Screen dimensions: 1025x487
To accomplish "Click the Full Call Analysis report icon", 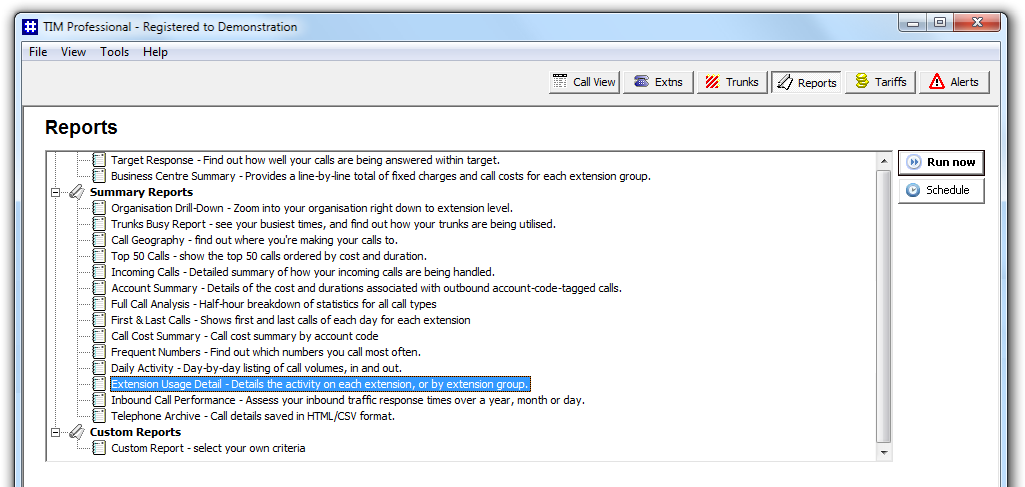I will [x=99, y=304].
